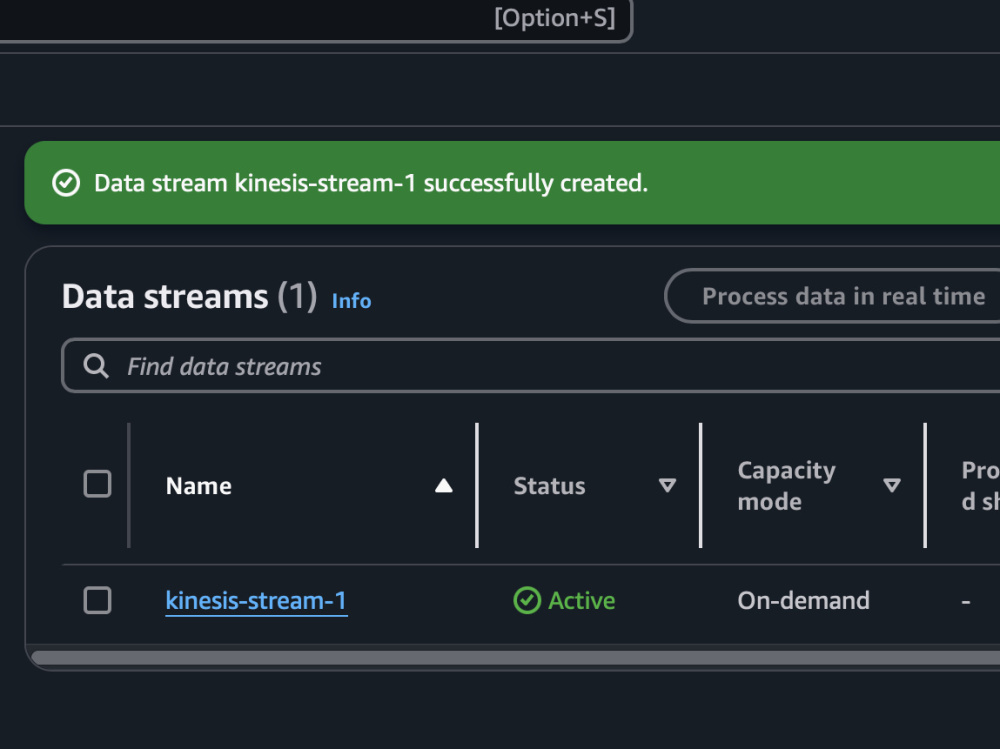Select the kinesis-stream-1 row checkbox
The image size is (1000, 749).
(x=98, y=600)
